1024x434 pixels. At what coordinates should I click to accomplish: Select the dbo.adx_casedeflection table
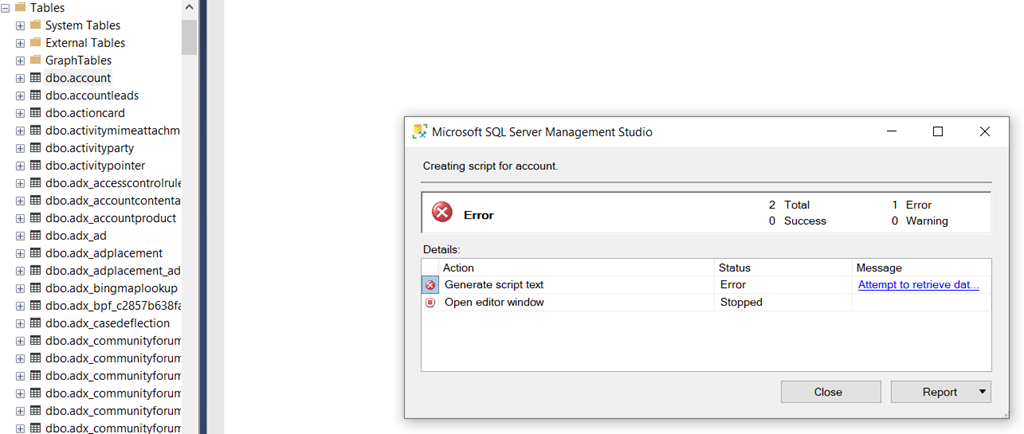[x=108, y=324]
